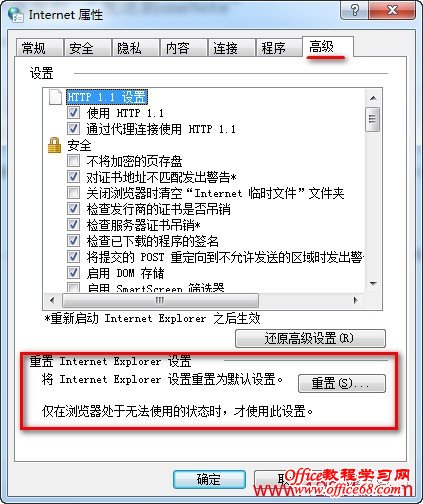Check 关闭浏览器时清空 Internet 临时文件 option
Image resolution: width=423 pixels, height=504 pixels.
click(73, 192)
